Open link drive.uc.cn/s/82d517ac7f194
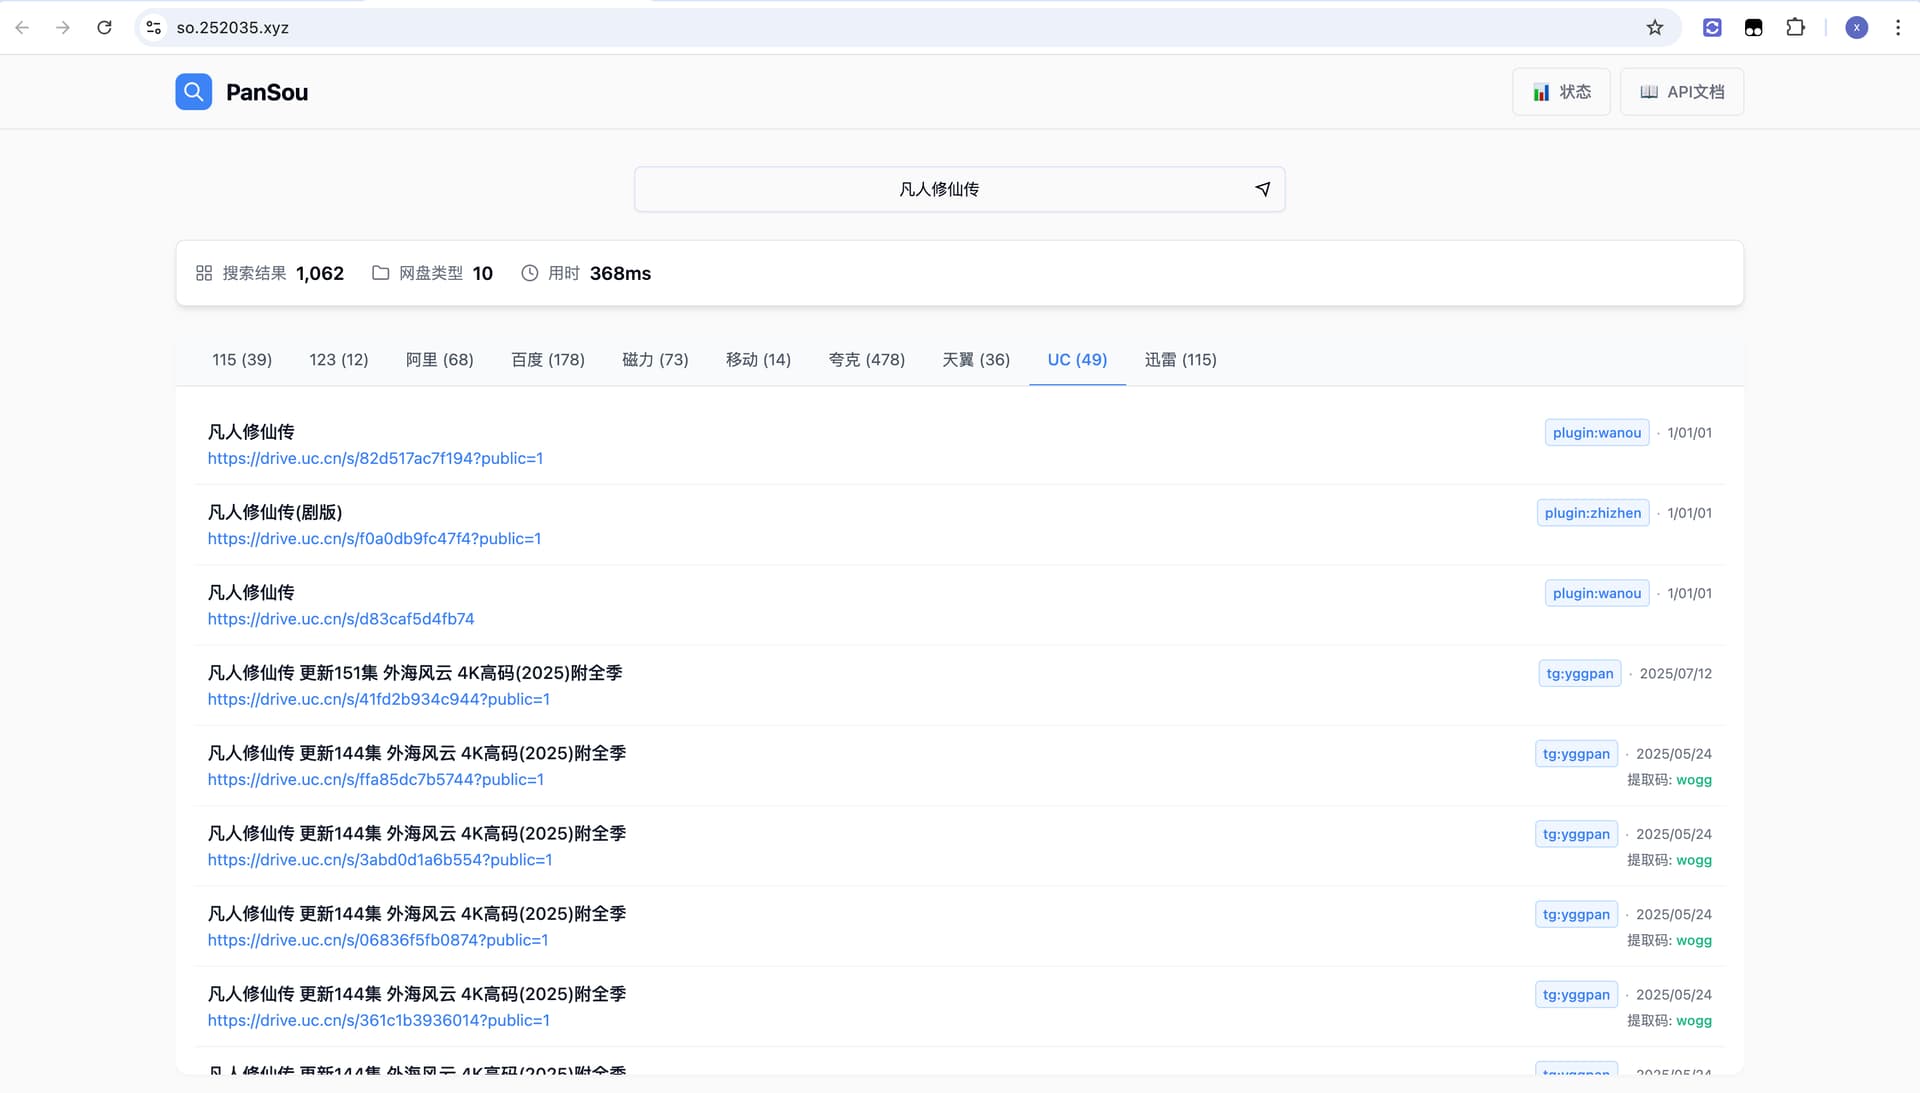 pos(375,458)
